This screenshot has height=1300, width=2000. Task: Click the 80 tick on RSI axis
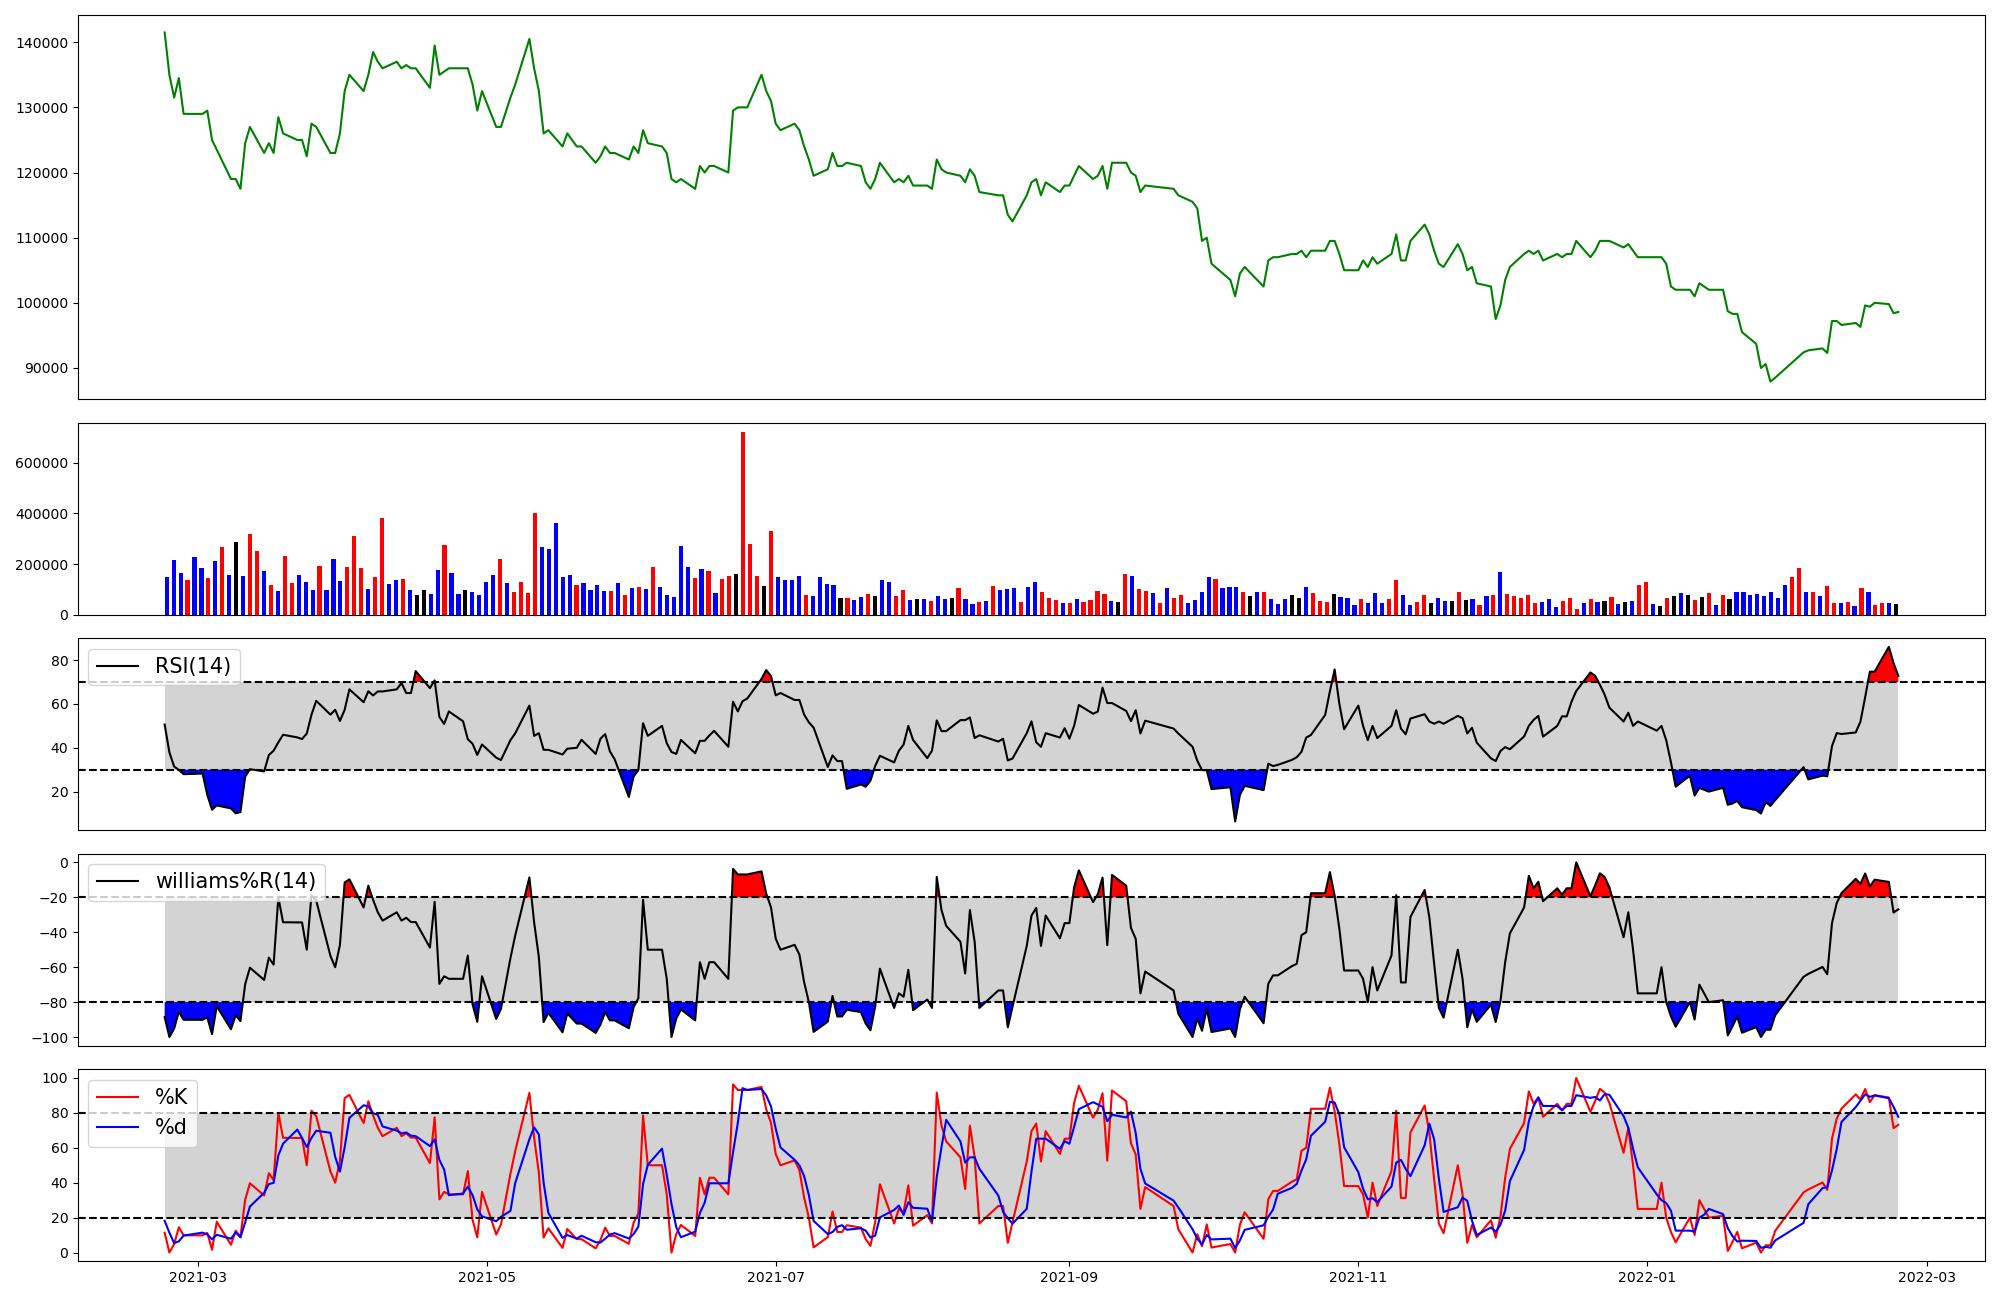pos(59,661)
